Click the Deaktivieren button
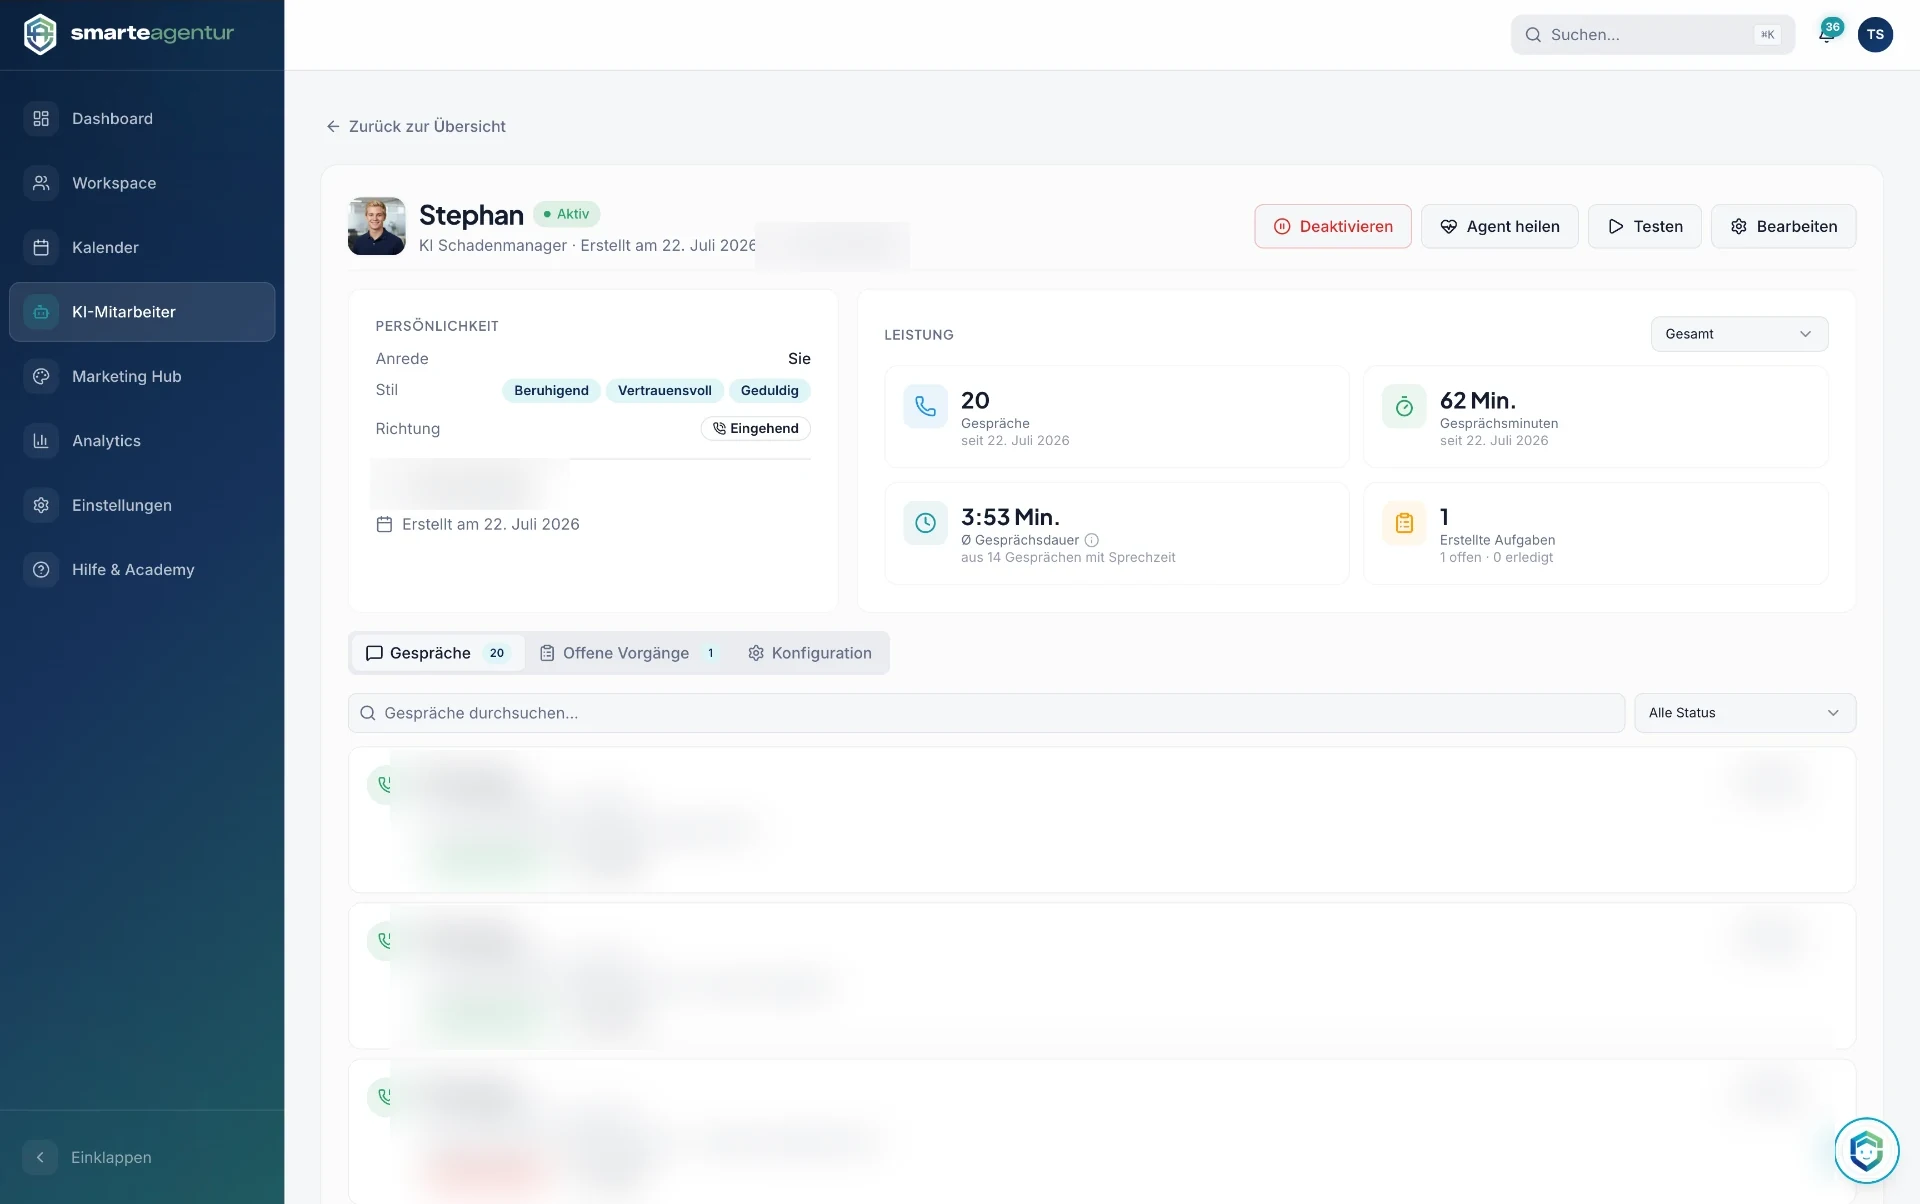 pos(1333,226)
